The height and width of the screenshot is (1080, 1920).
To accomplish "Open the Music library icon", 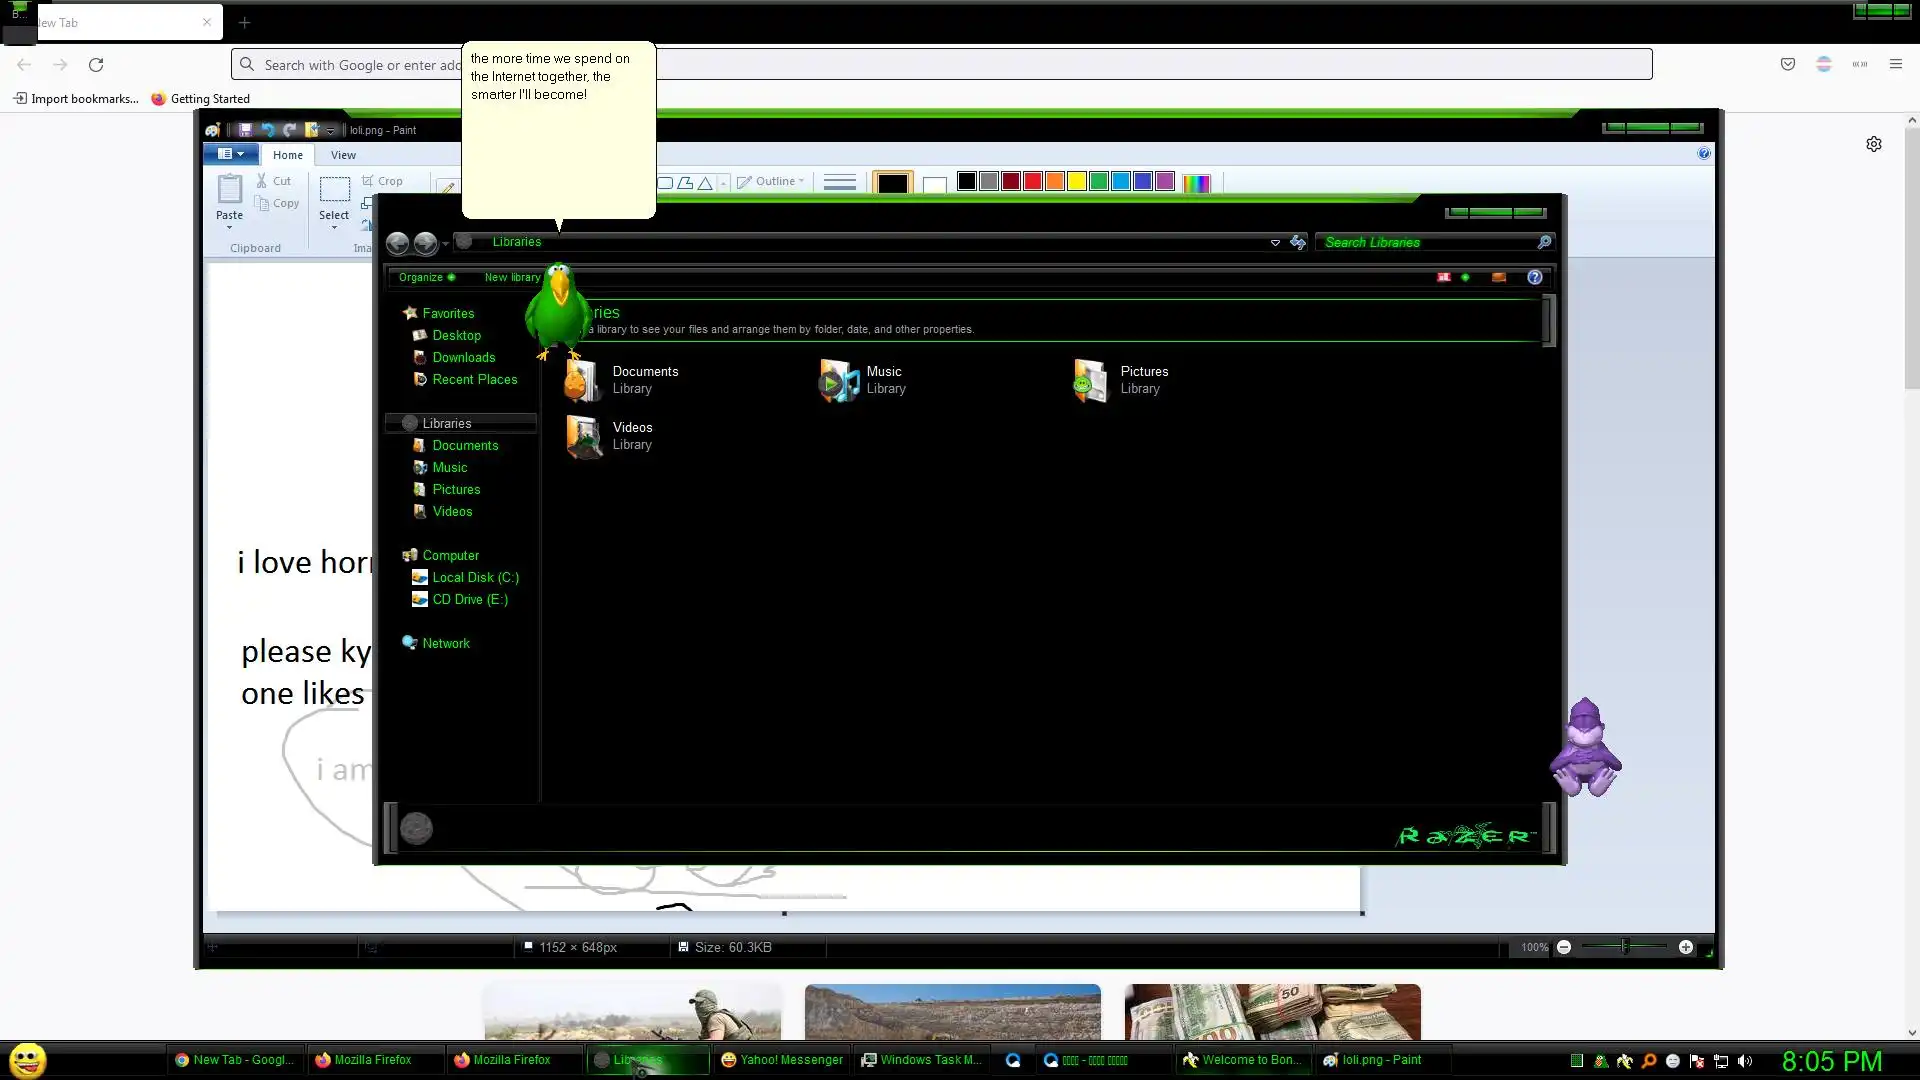I will (838, 380).
